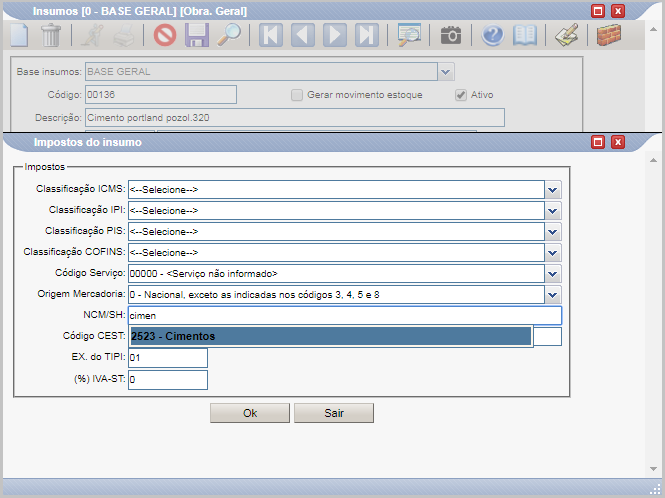Click the Código field with 00136
The width and height of the screenshot is (665, 498).
(161, 95)
